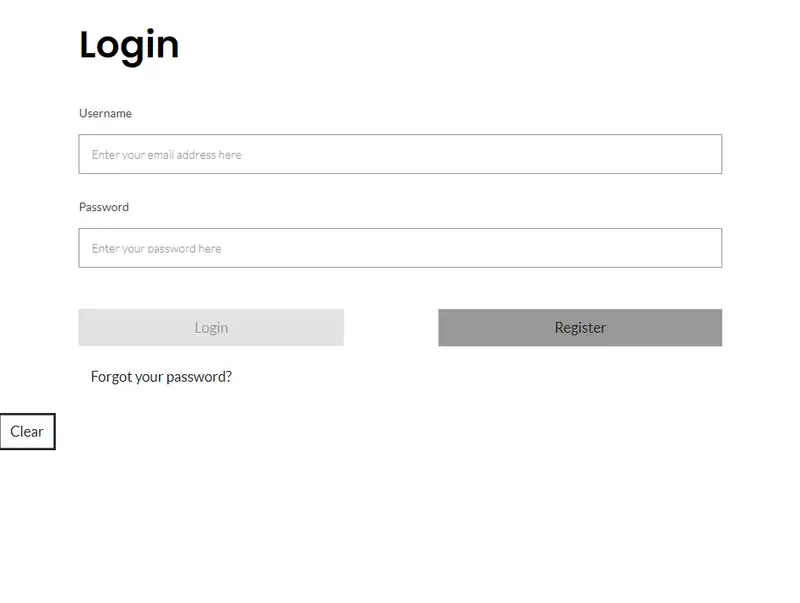Click the large bold Login title text
The height and width of the screenshot is (603, 800).
[129, 45]
